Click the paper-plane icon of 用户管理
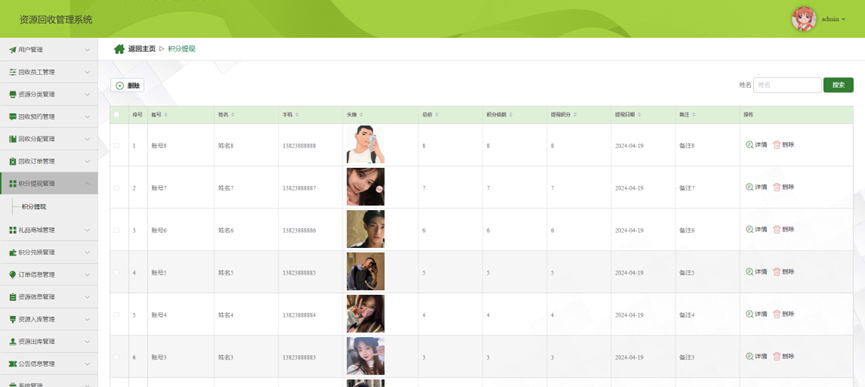The width and height of the screenshot is (865, 387). [13, 50]
